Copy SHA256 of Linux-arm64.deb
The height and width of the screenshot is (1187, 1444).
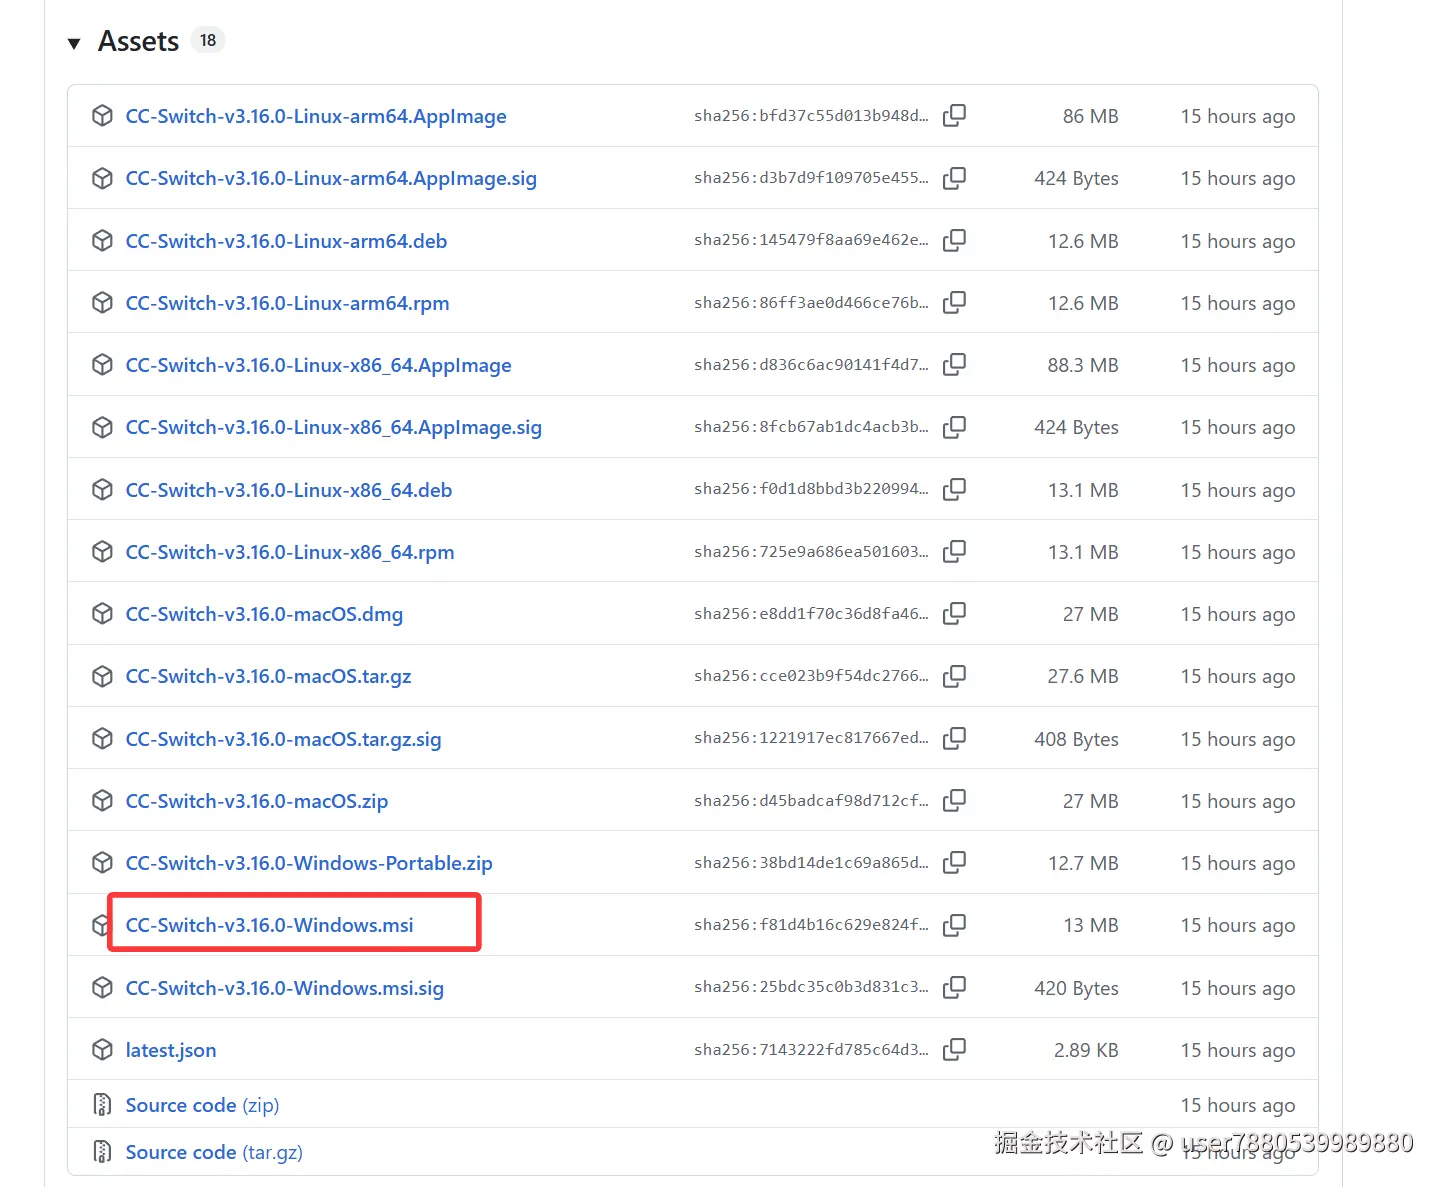click(x=955, y=240)
